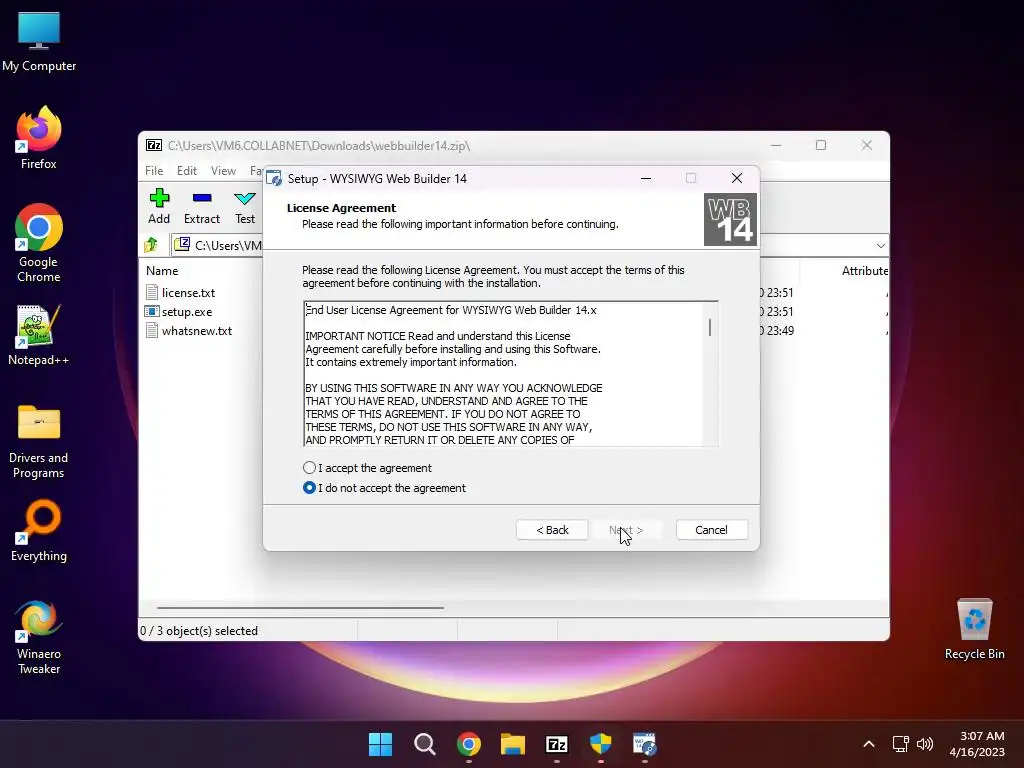1024x768 pixels.
Task: Expand the 7-Zip address path dropdown
Action: [x=880, y=246]
